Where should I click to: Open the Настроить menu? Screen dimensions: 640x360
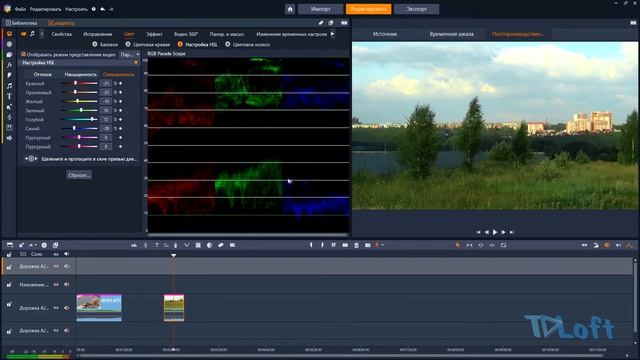point(76,9)
